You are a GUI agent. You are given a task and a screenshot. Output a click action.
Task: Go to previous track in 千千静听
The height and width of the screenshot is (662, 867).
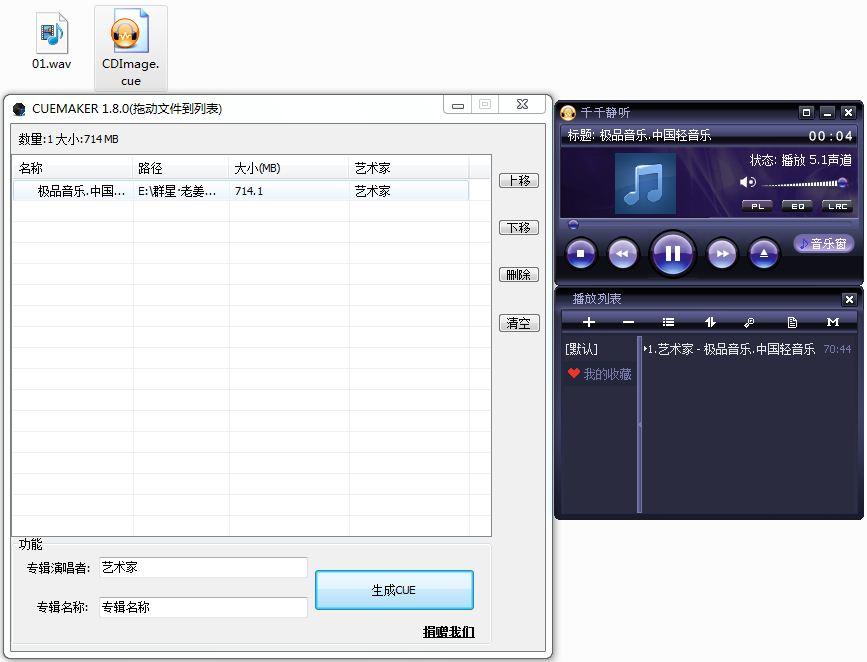pos(623,254)
